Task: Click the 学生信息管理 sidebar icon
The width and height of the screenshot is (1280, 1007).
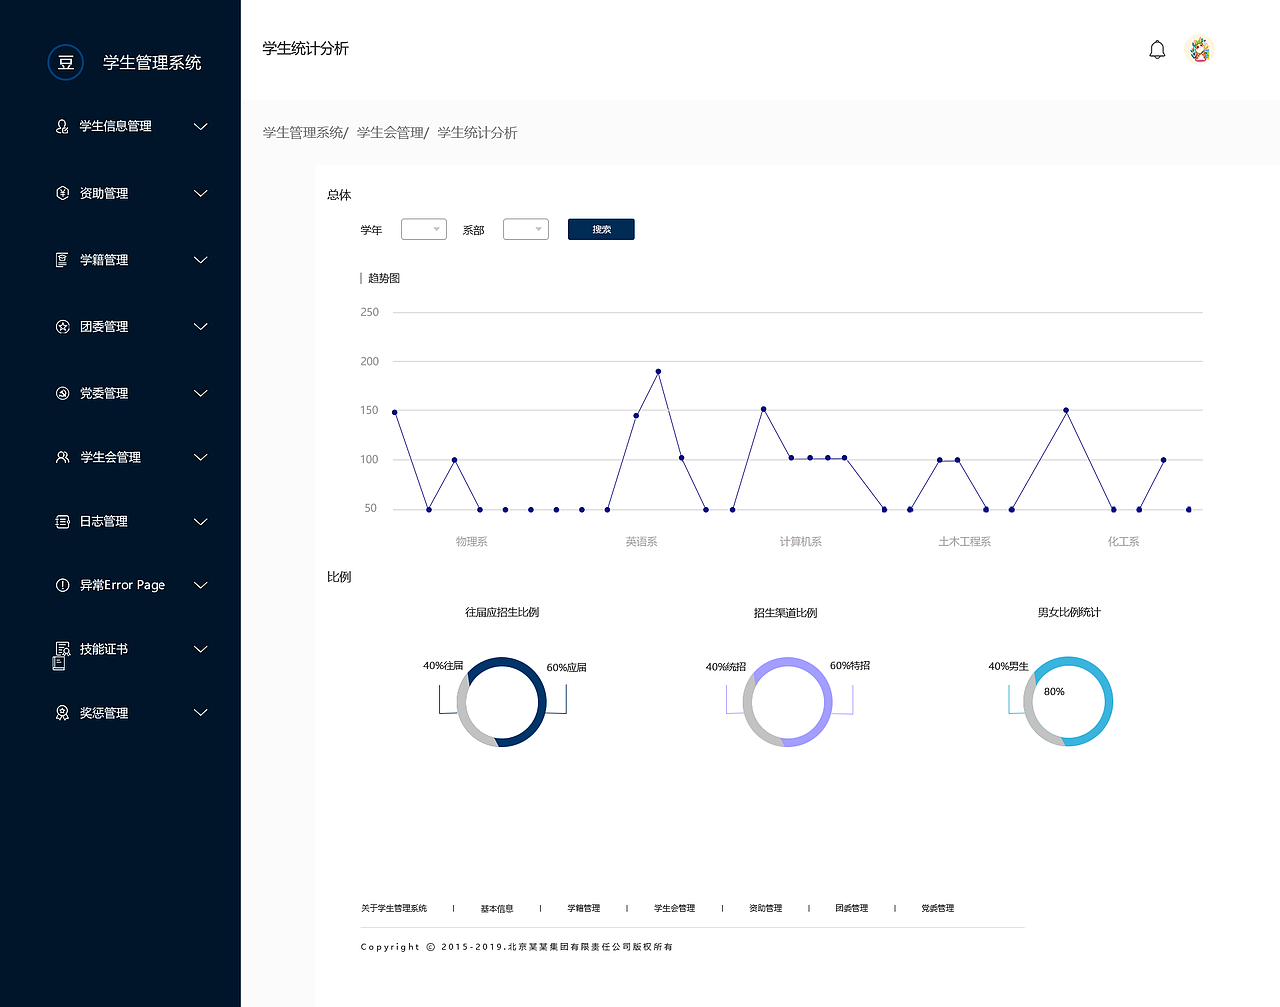Action: (x=62, y=126)
